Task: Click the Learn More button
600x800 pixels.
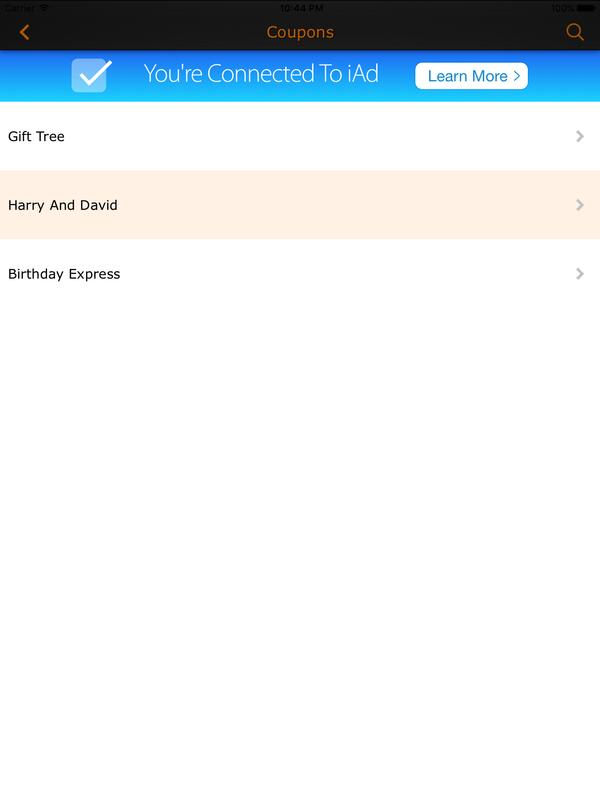Action: 471,76
